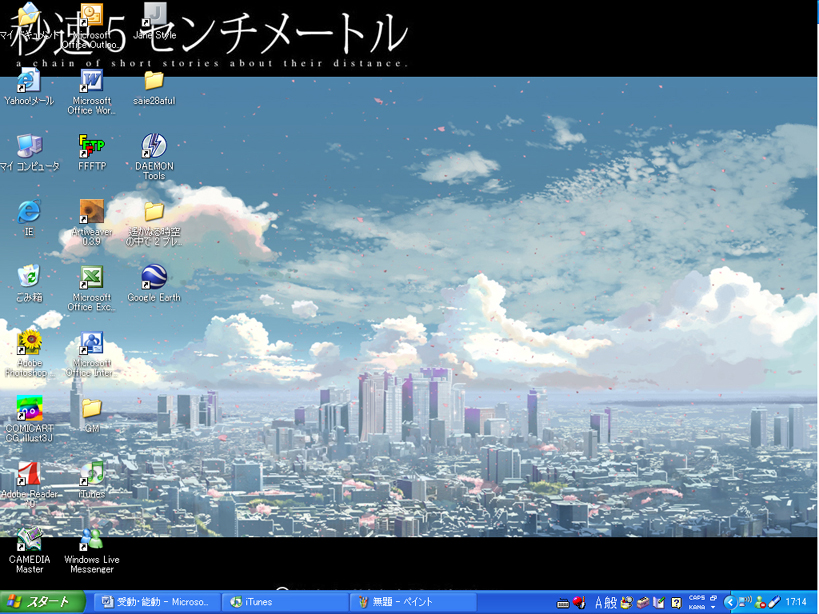Open the スタート menu

click(x=42, y=602)
